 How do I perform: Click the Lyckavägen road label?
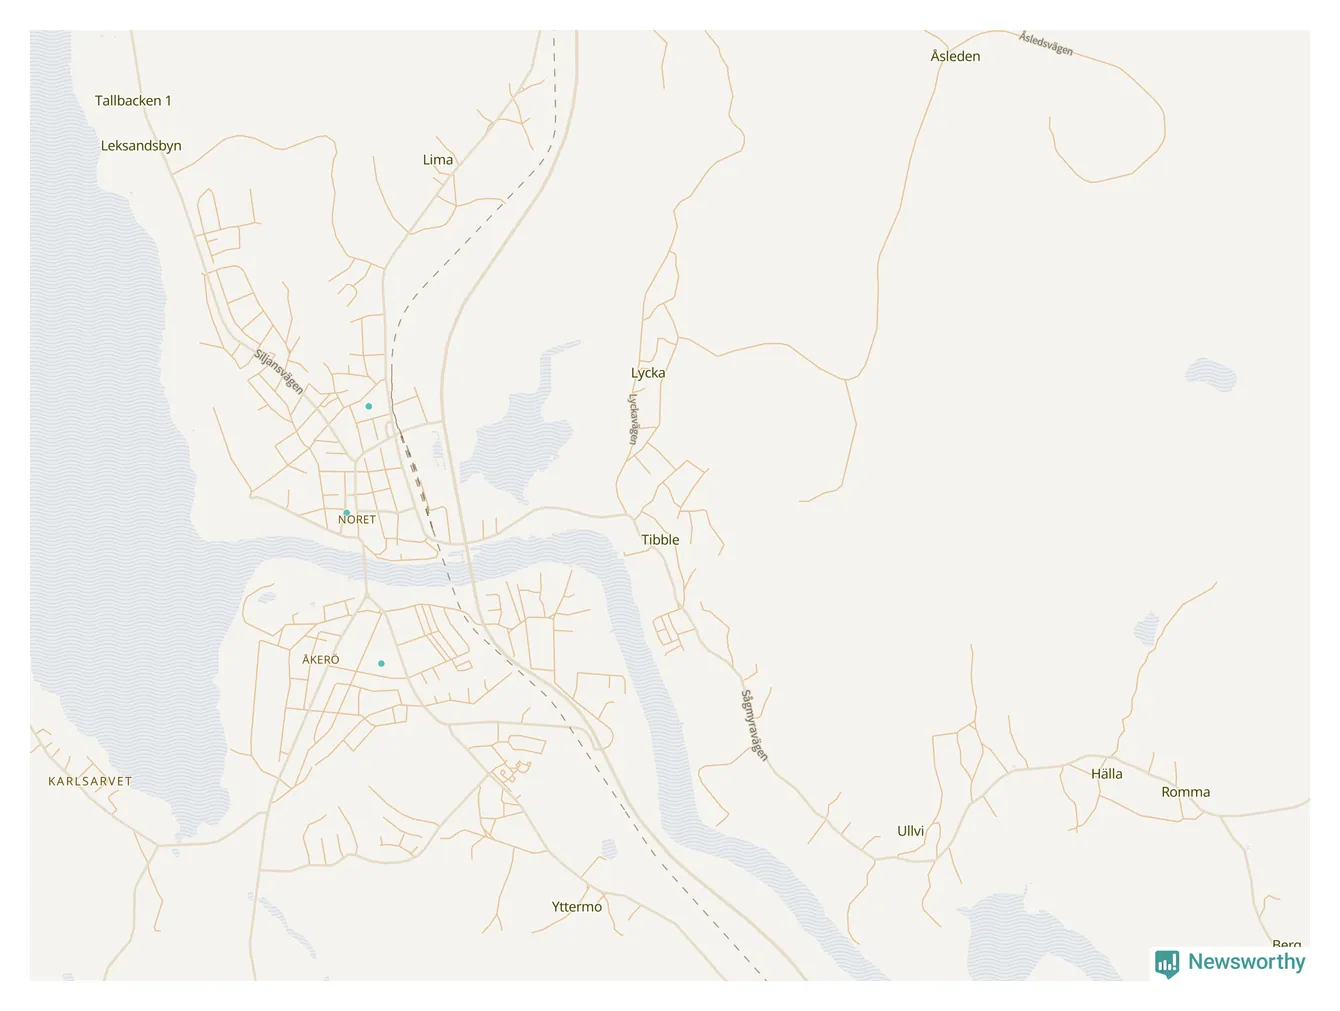tap(633, 418)
